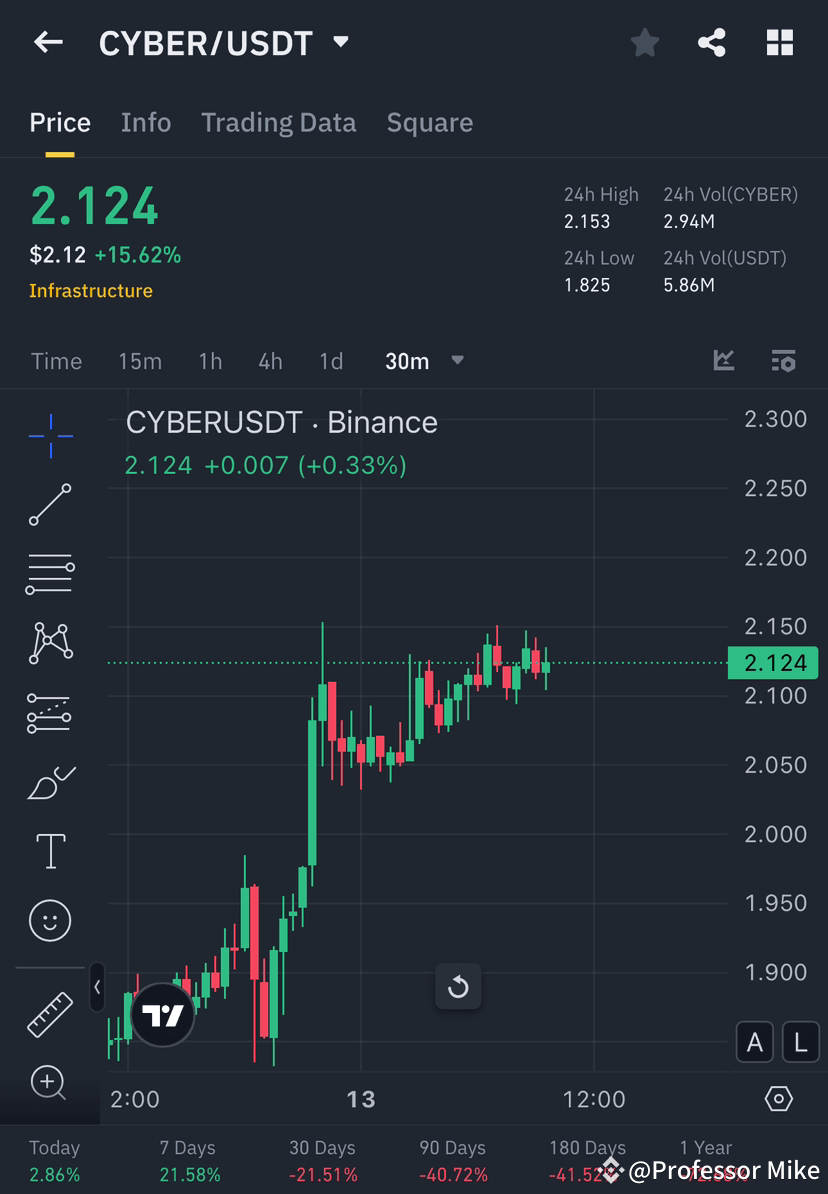Toggle CYBER/USDT as favorite with the star
828x1194 pixels.
644,42
